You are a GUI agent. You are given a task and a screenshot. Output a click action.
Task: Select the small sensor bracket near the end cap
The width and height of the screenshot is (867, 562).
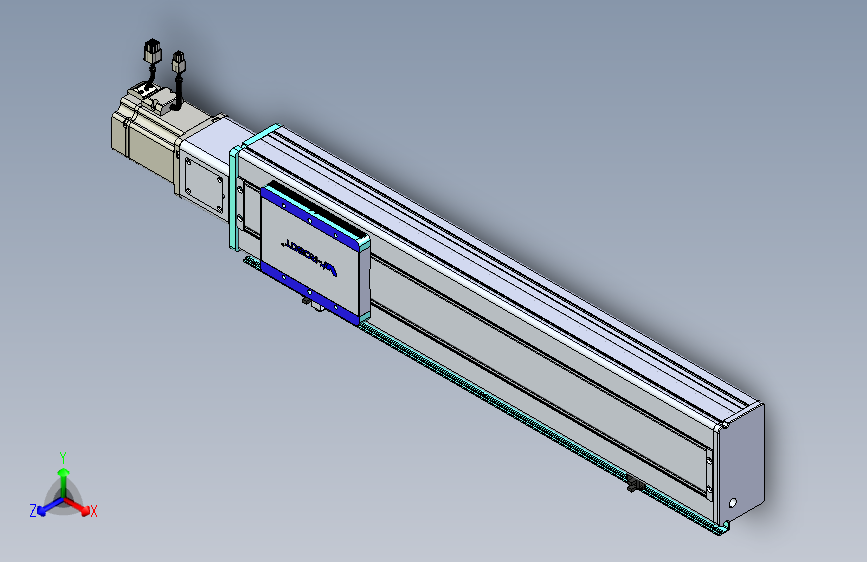point(635,483)
